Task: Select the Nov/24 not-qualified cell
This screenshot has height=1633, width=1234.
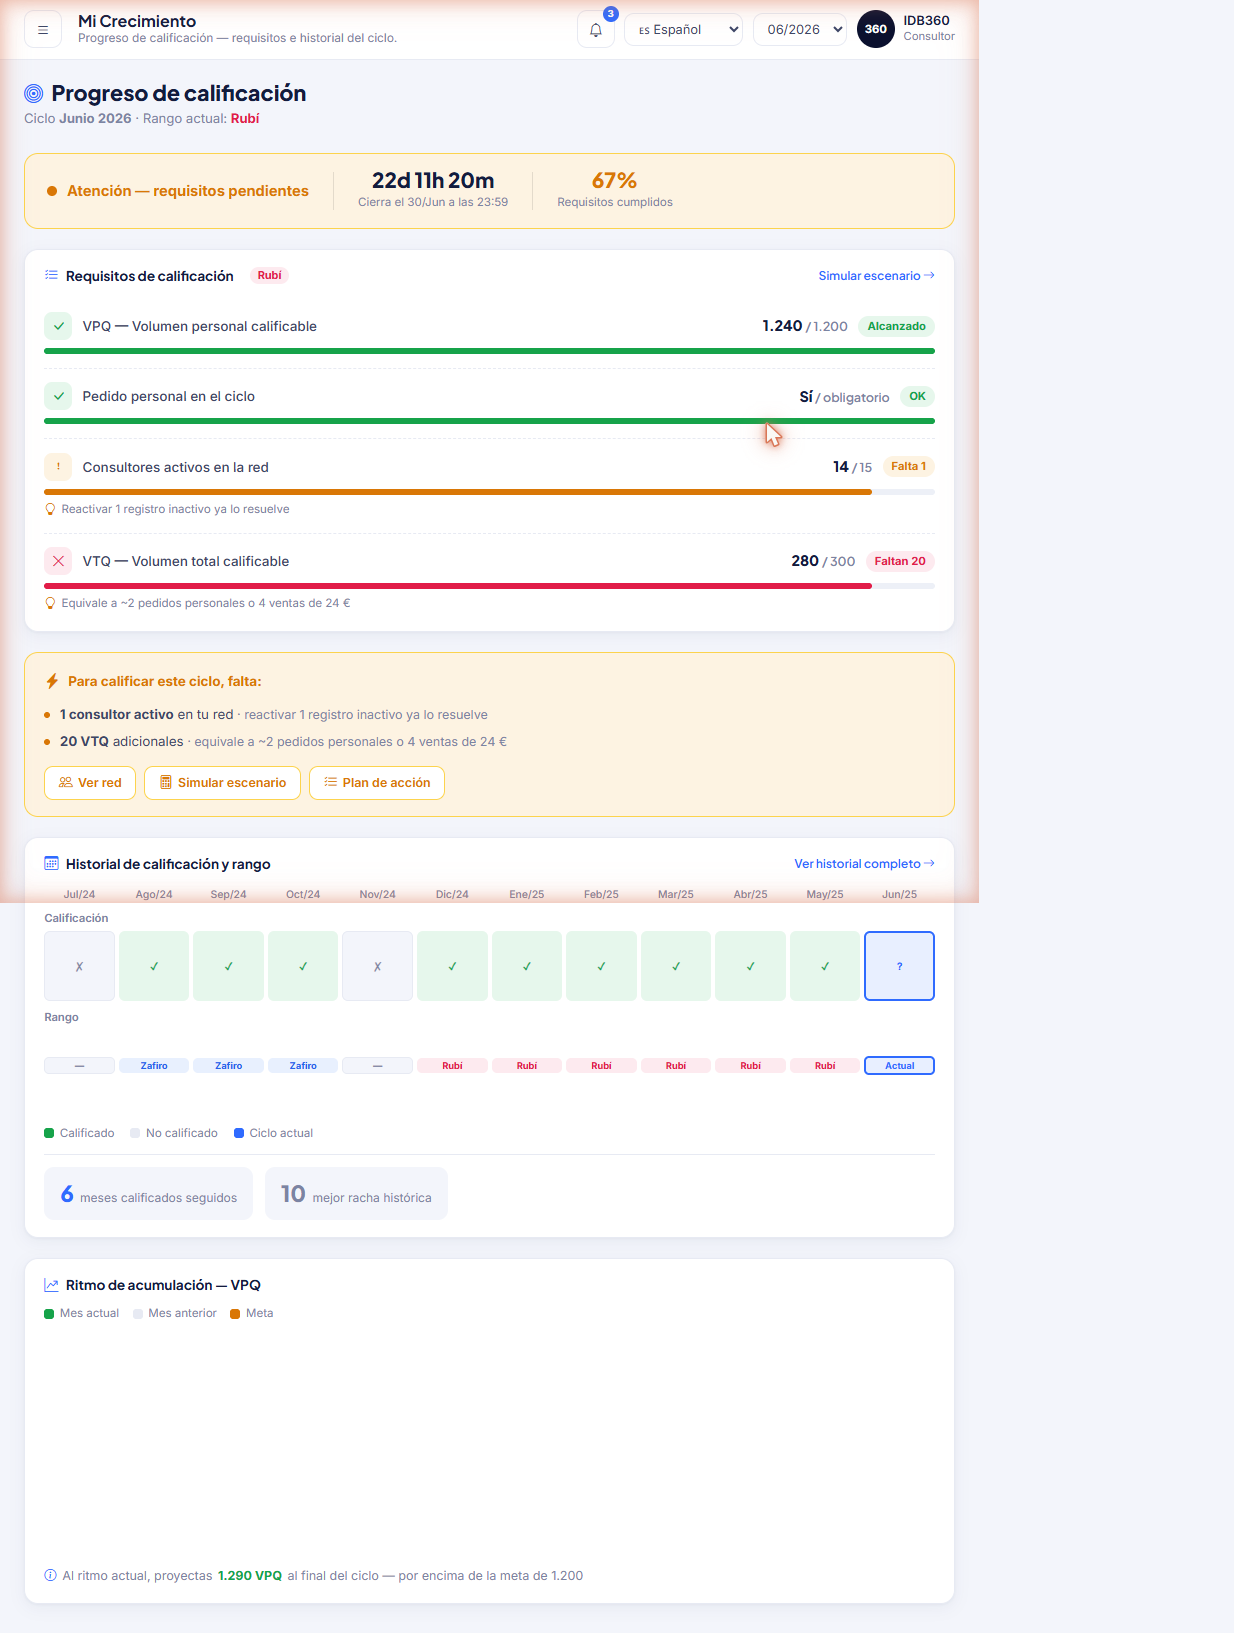Action: pos(377,966)
